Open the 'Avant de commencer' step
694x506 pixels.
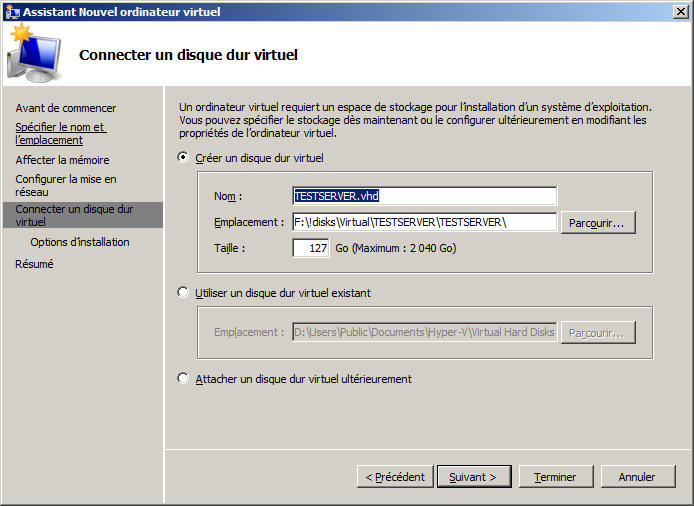(66, 108)
